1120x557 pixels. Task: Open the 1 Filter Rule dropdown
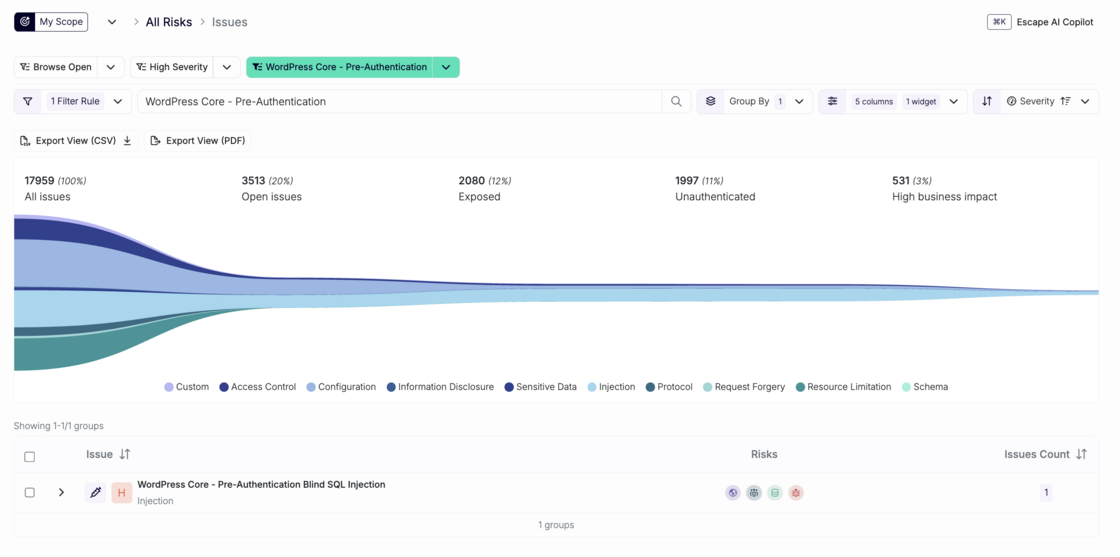point(86,101)
